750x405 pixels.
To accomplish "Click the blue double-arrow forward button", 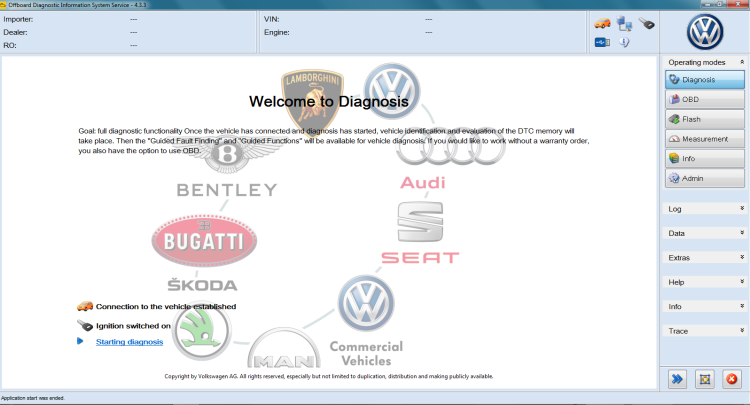I will tap(677, 379).
